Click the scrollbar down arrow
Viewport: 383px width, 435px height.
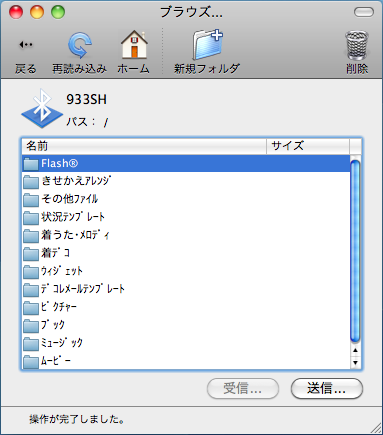tap(355, 363)
